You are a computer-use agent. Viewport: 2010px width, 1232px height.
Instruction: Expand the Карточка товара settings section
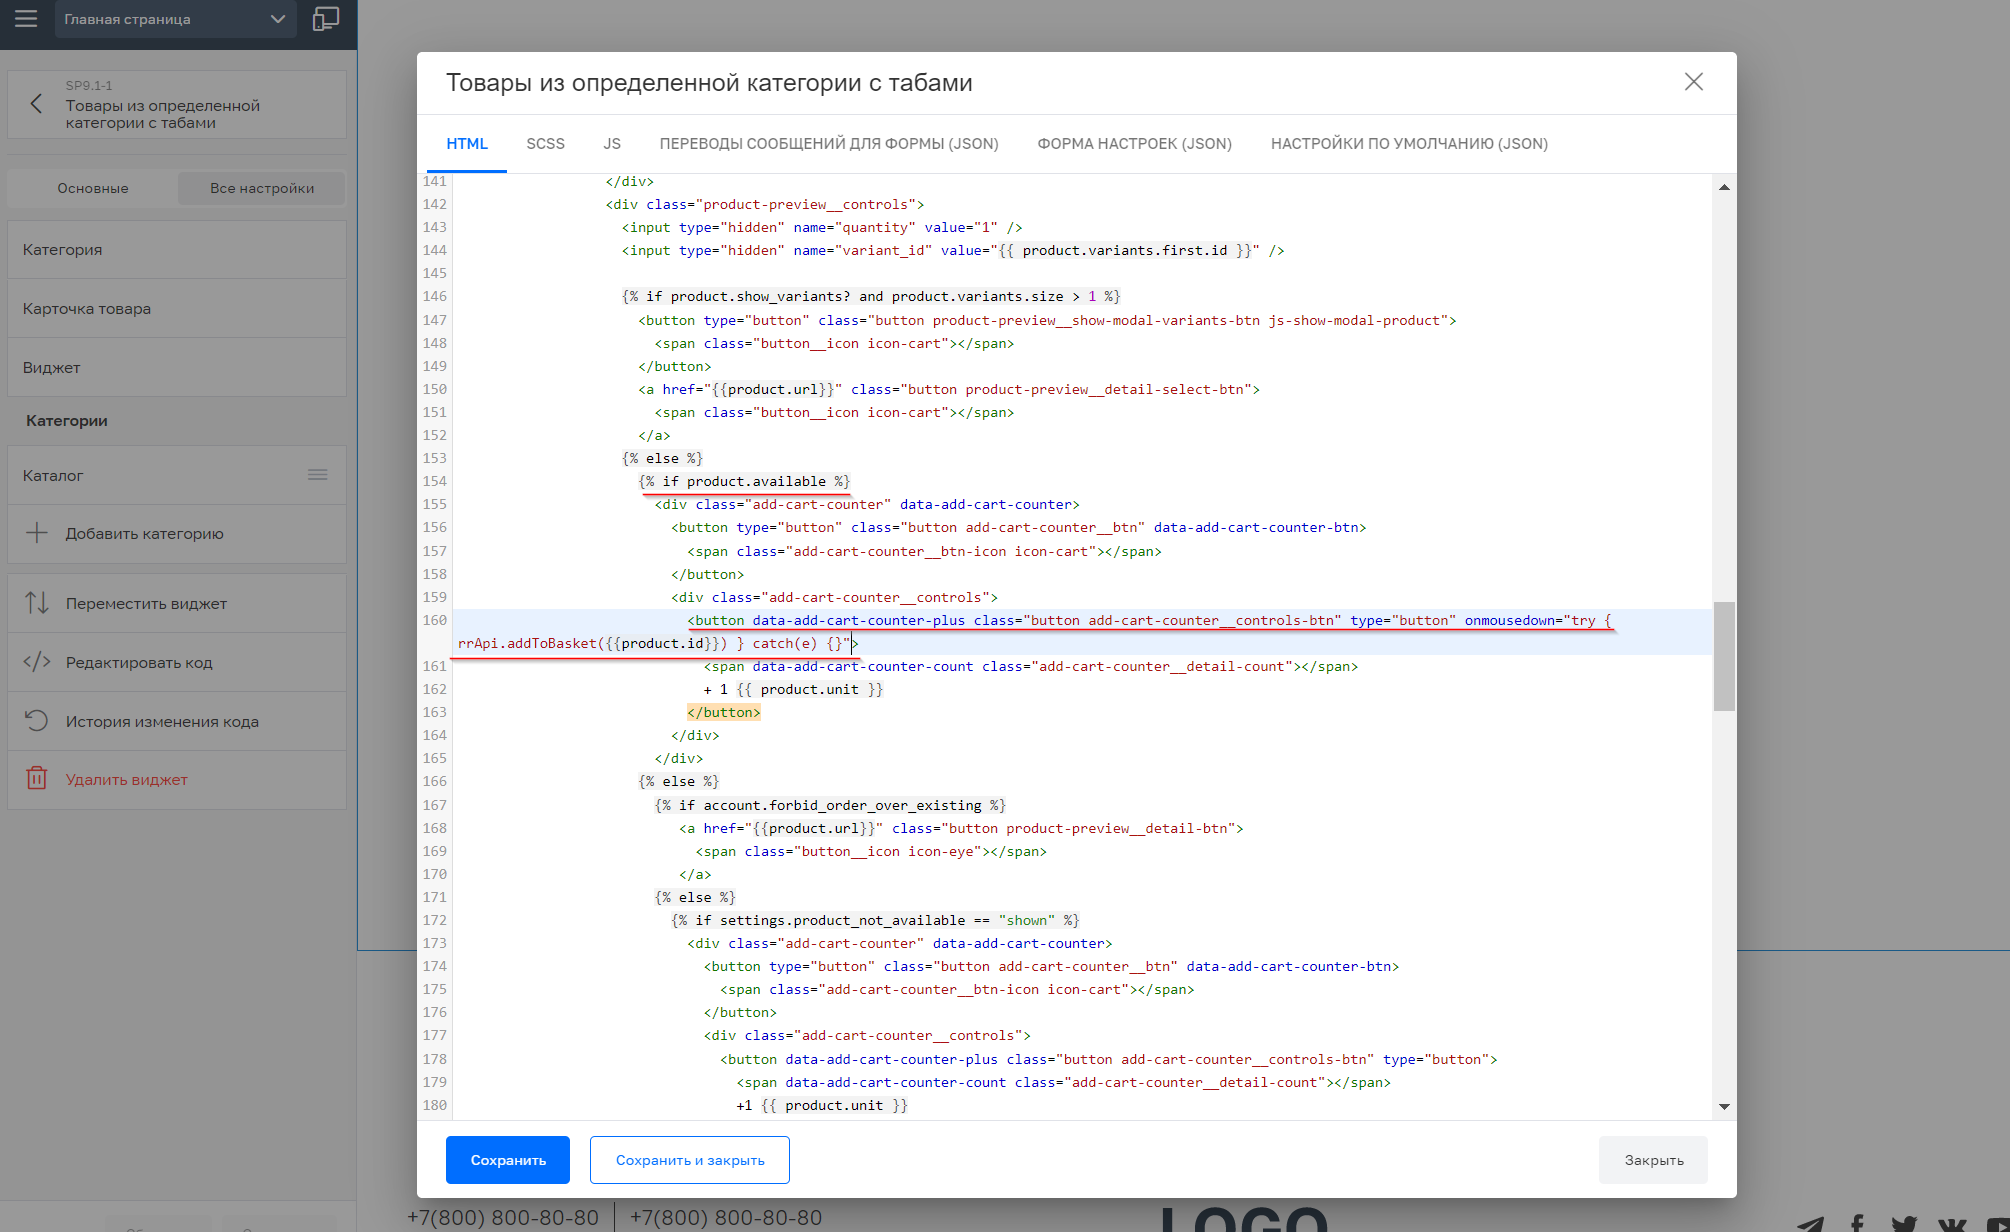(177, 309)
